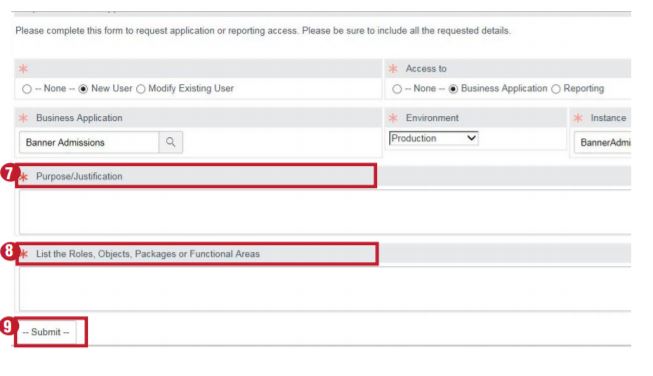Click the 'Environment' field label

[x=432, y=118]
